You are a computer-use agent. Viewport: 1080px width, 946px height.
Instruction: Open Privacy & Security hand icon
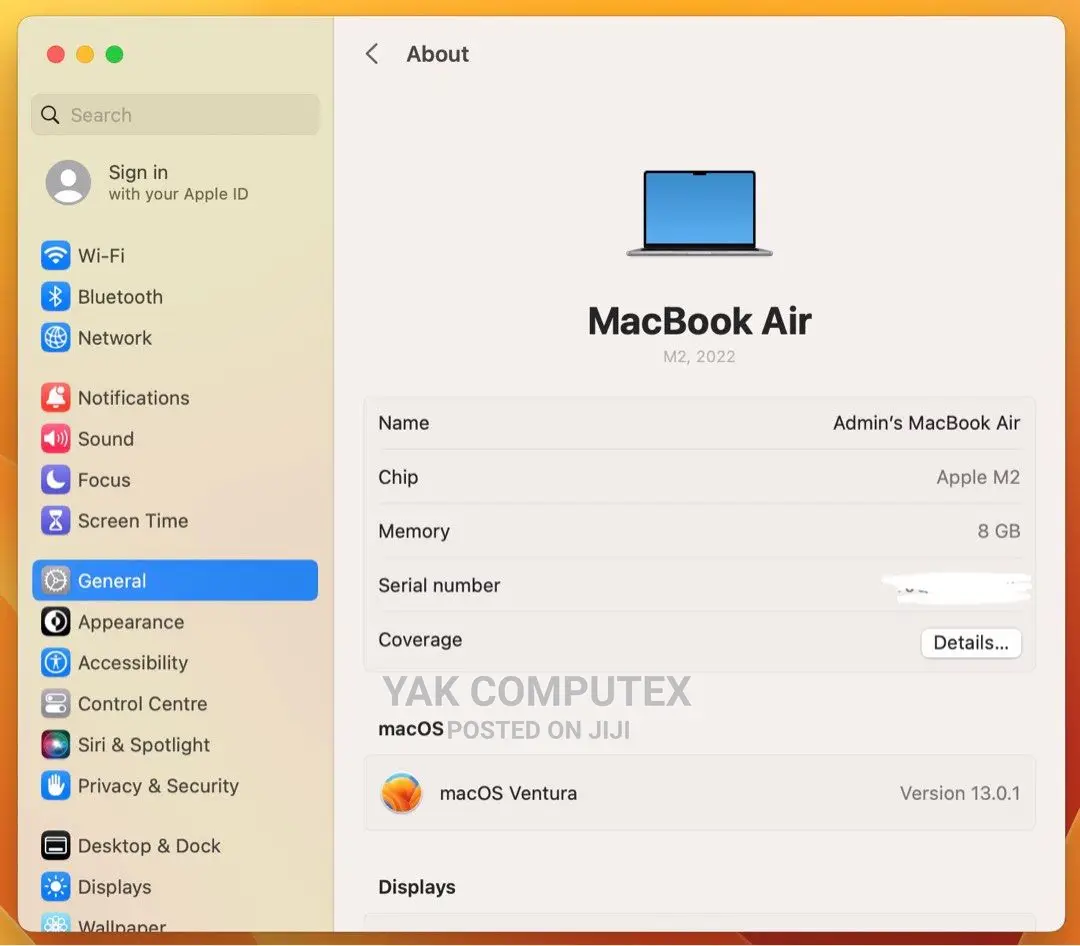click(55, 785)
